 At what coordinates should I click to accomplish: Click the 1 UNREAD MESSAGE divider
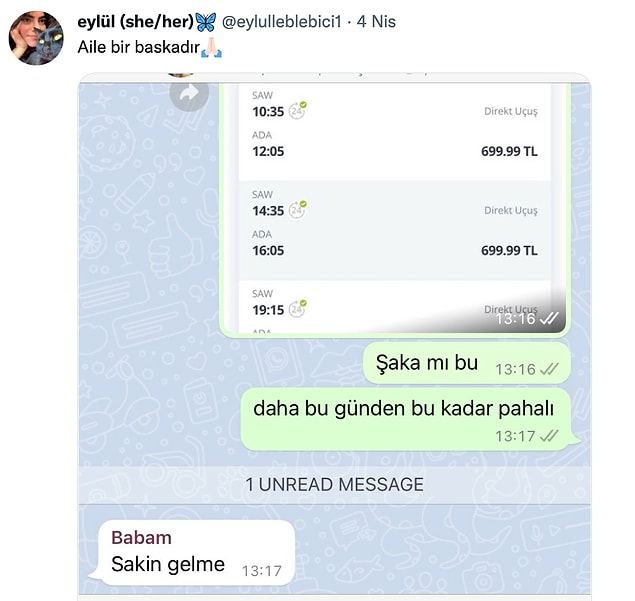click(x=335, y=485)
